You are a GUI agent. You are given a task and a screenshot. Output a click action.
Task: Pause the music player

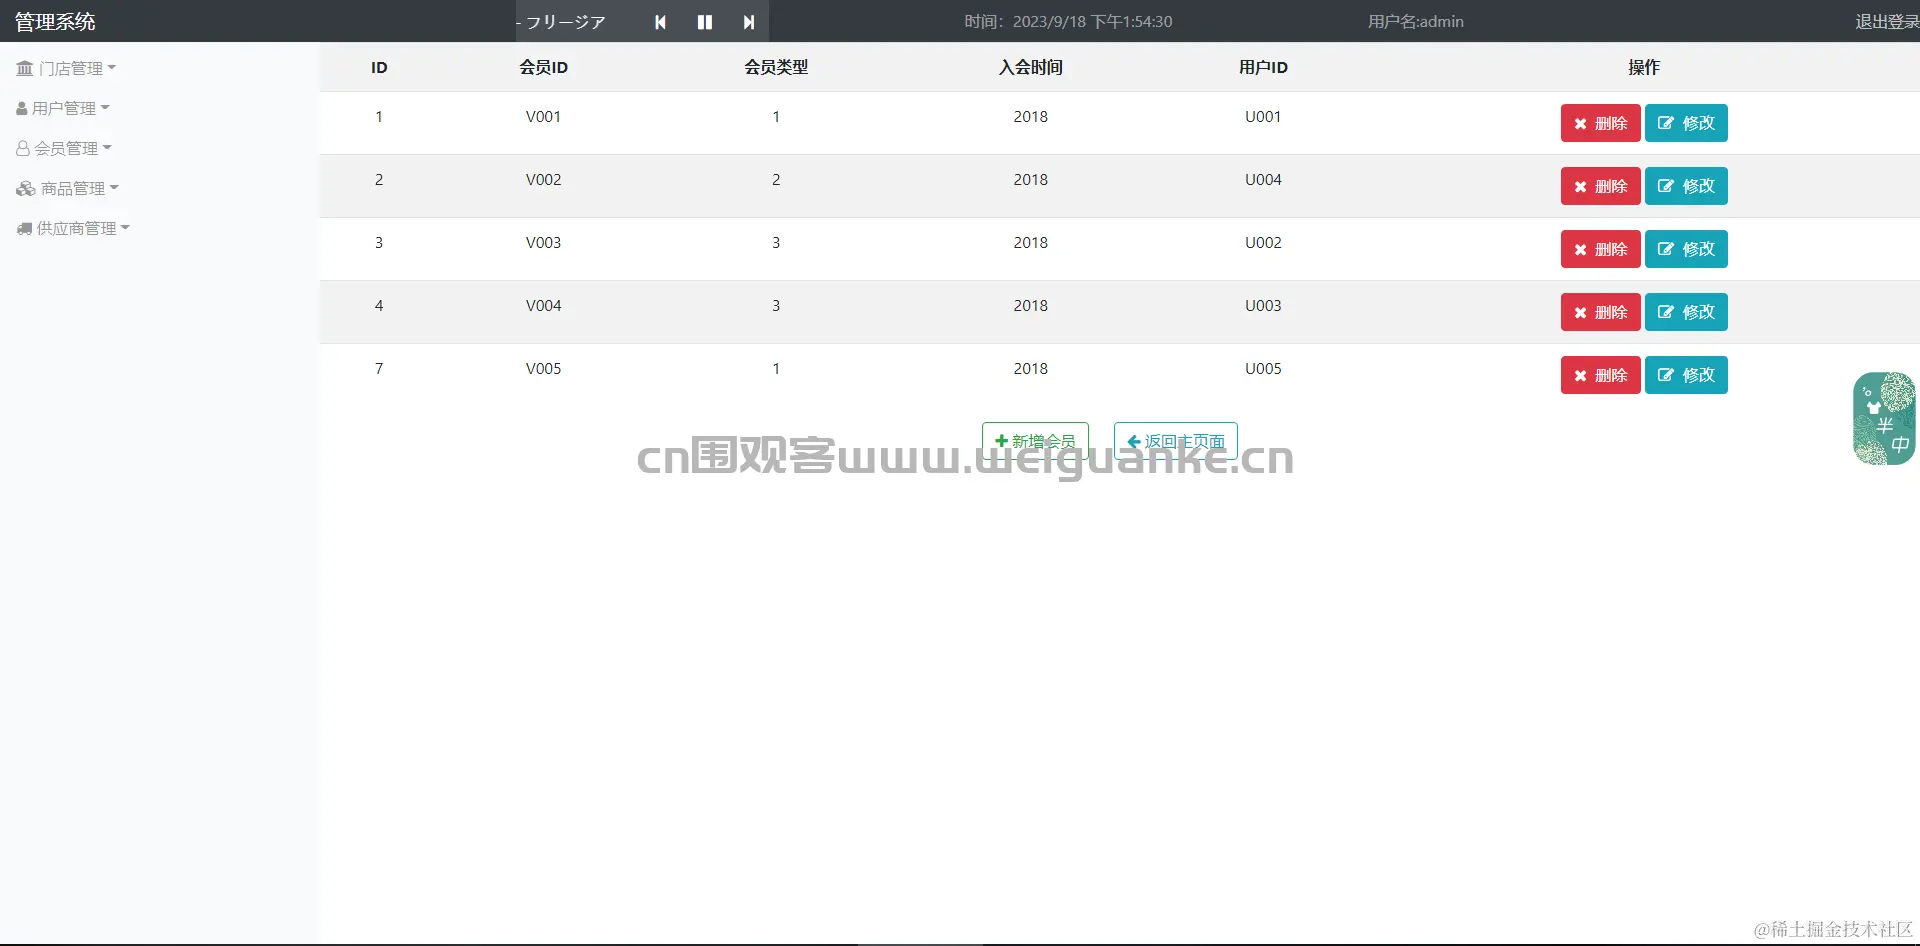click(x=705, y=22)
